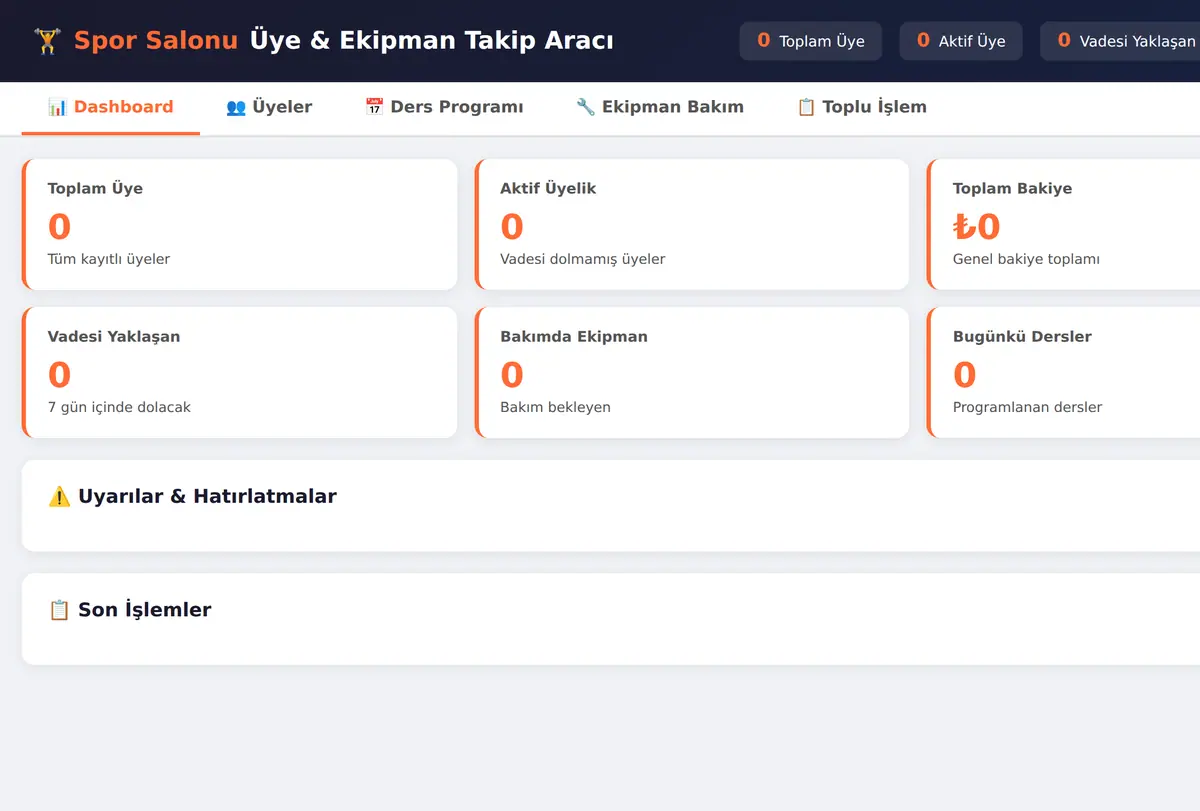Select the Toplam Üye dashboard card
The width and height of the screenshot is (1200, 811).
click(239, 225)
